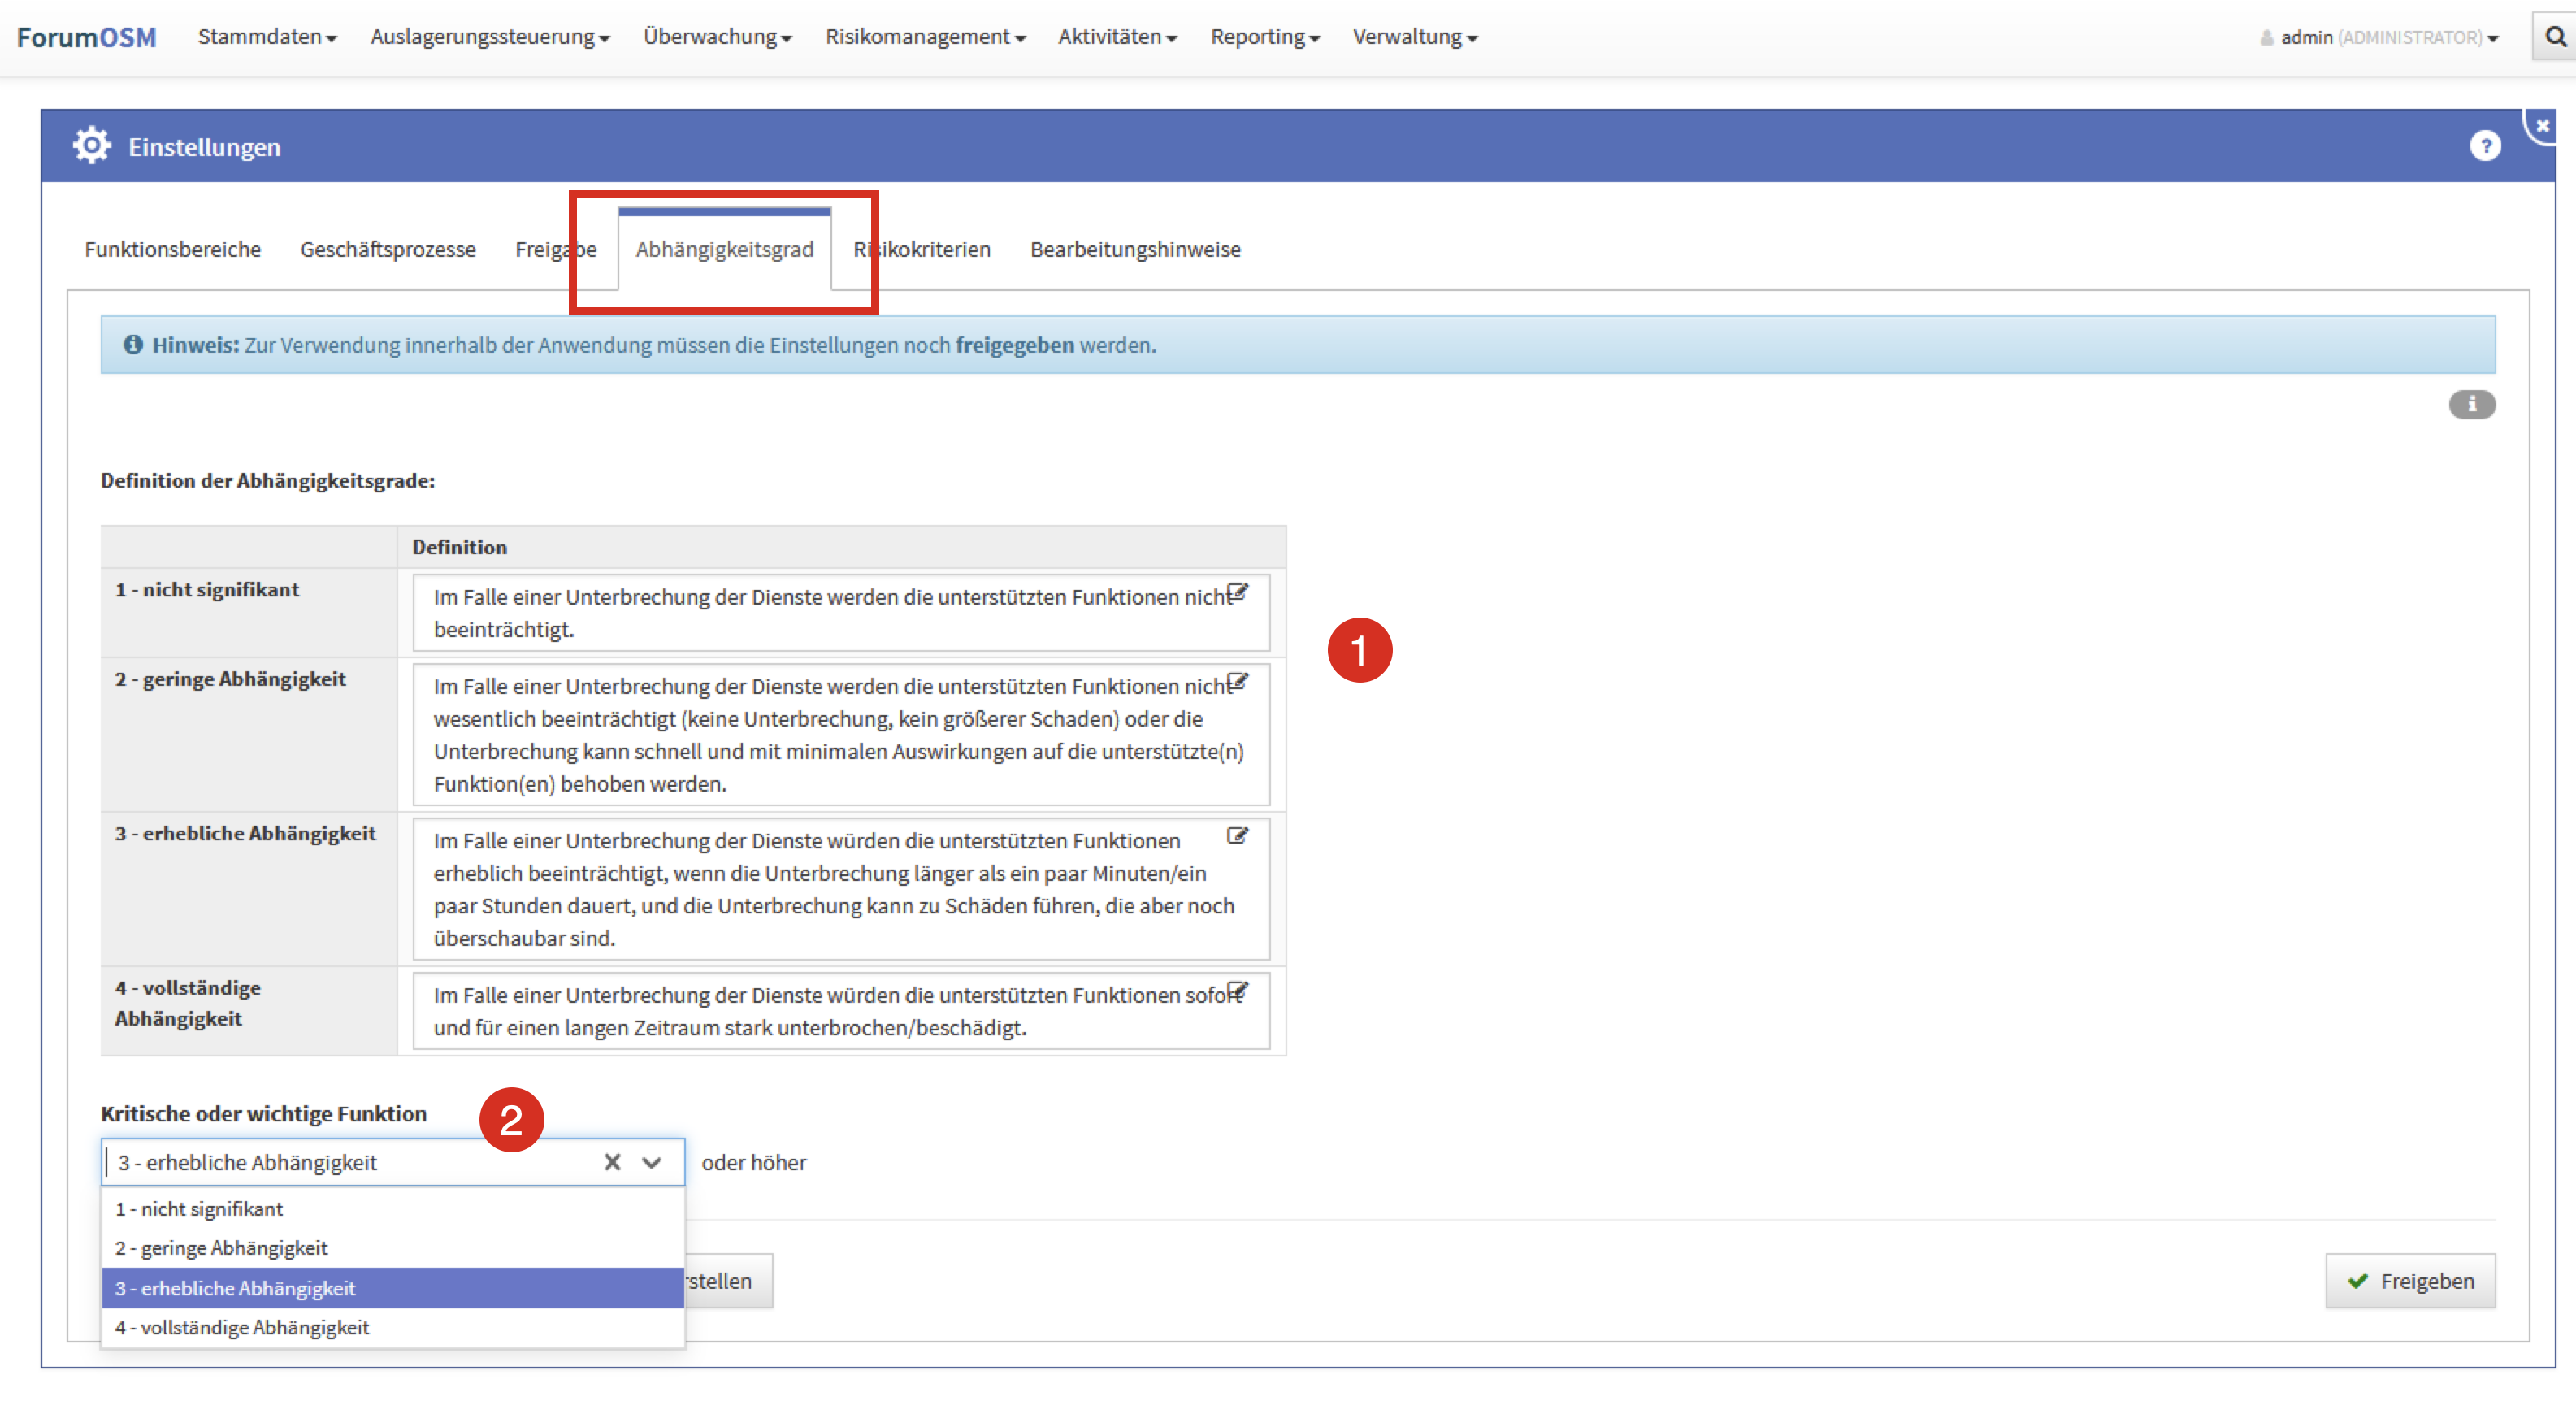Screen dimensions: 2576x1401
Task: Edit the erhebliche Abhängigkeit definition via pencil icon
Action: (1237, 836)
